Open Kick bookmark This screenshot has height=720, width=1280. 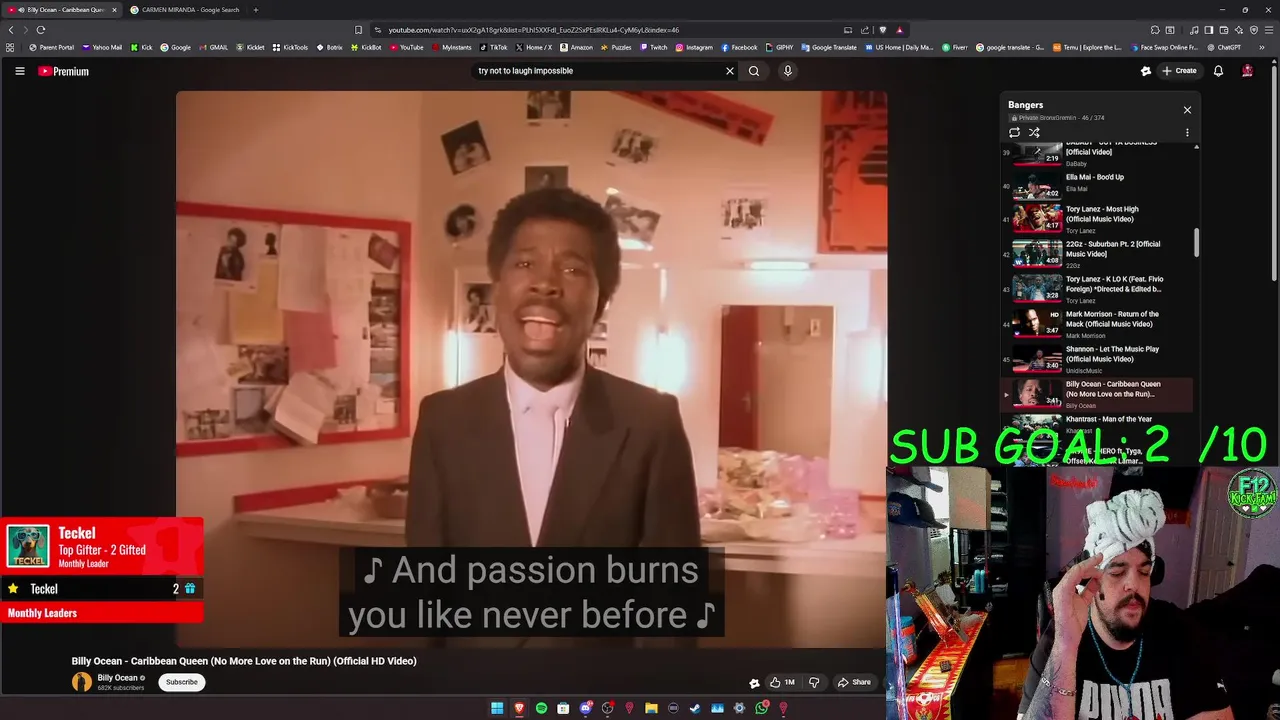pos(140,47)
